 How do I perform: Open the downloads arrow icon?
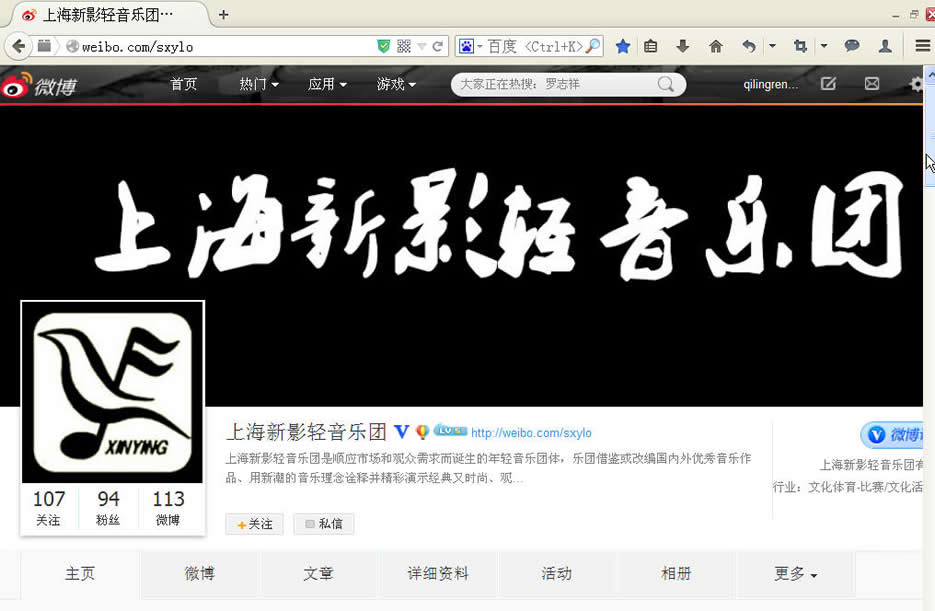[683, 46]
